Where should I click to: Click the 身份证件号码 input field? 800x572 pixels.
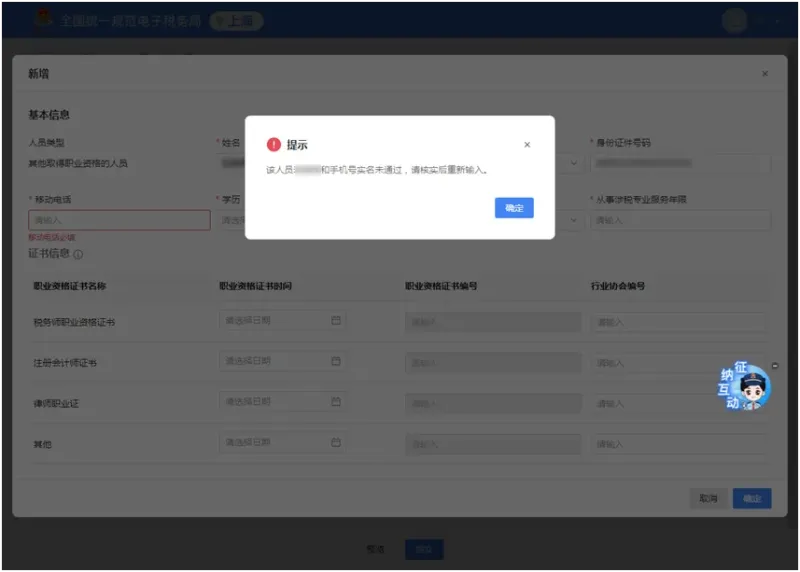pos(680,163)
